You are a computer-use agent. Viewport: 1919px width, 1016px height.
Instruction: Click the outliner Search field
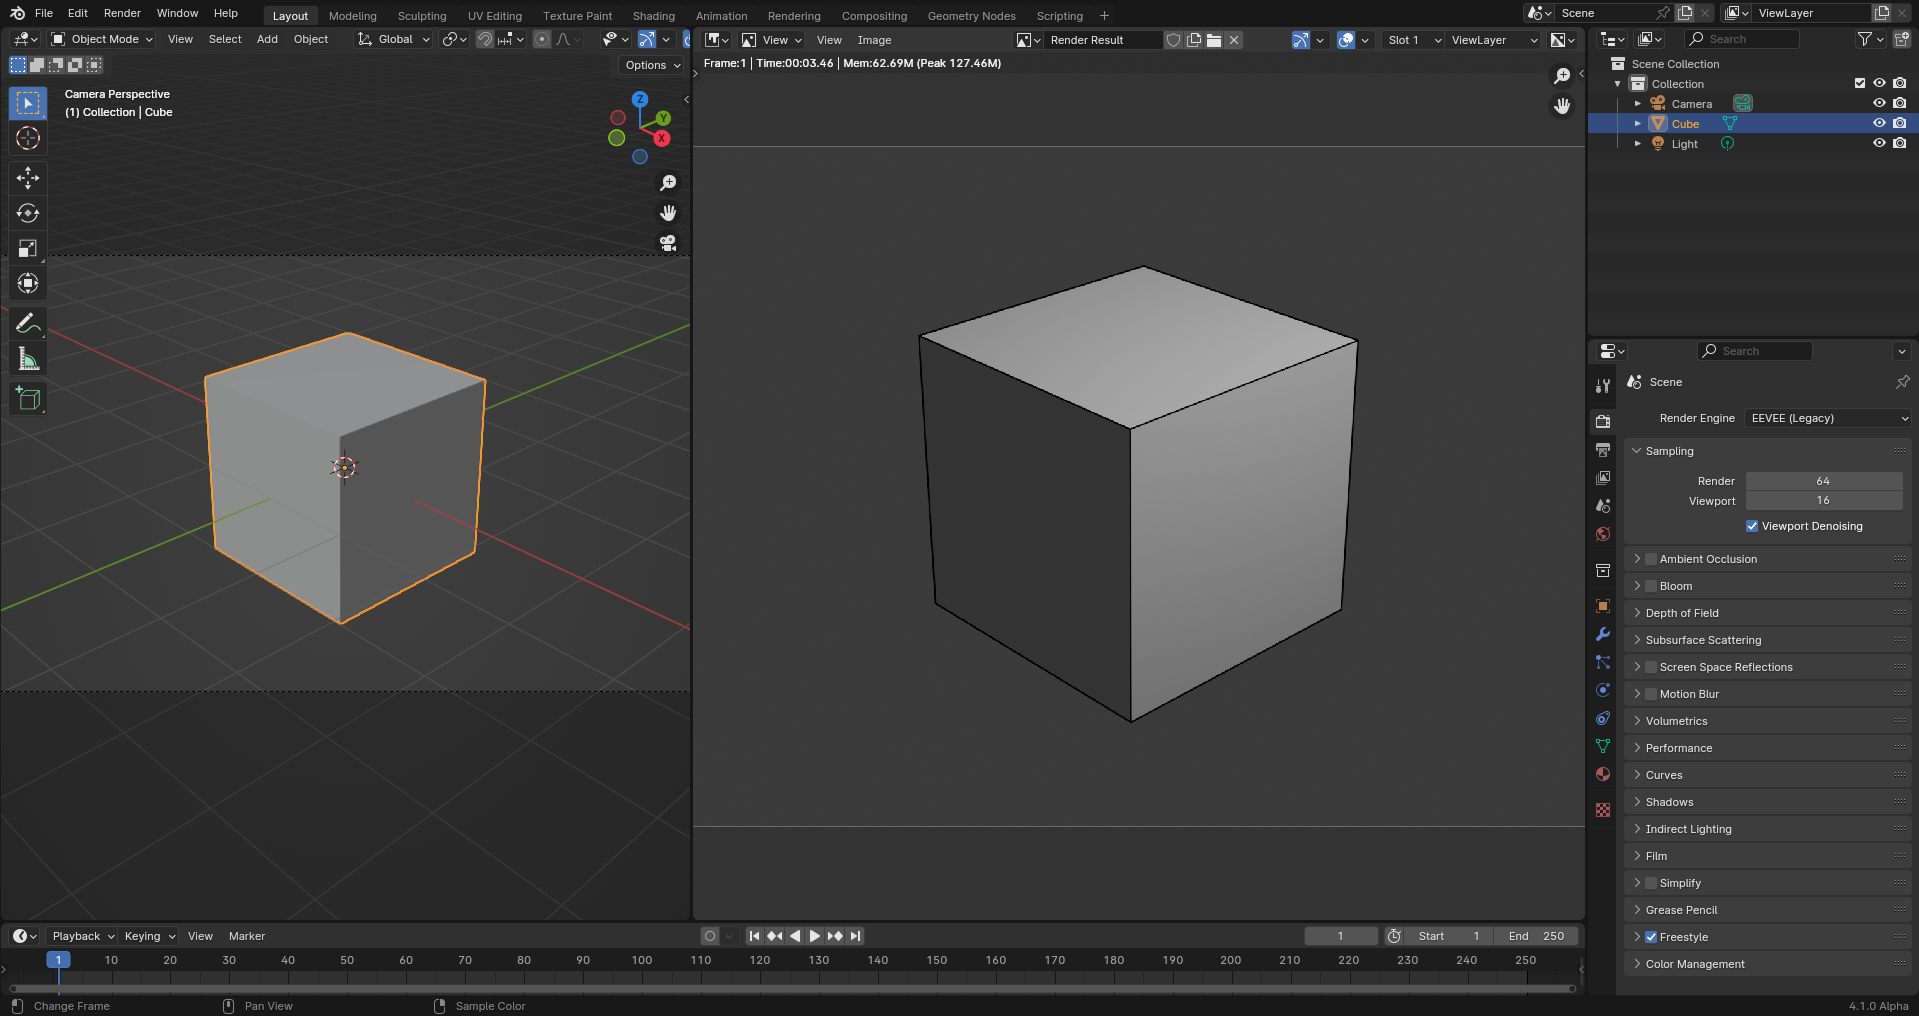point(1742,39)
